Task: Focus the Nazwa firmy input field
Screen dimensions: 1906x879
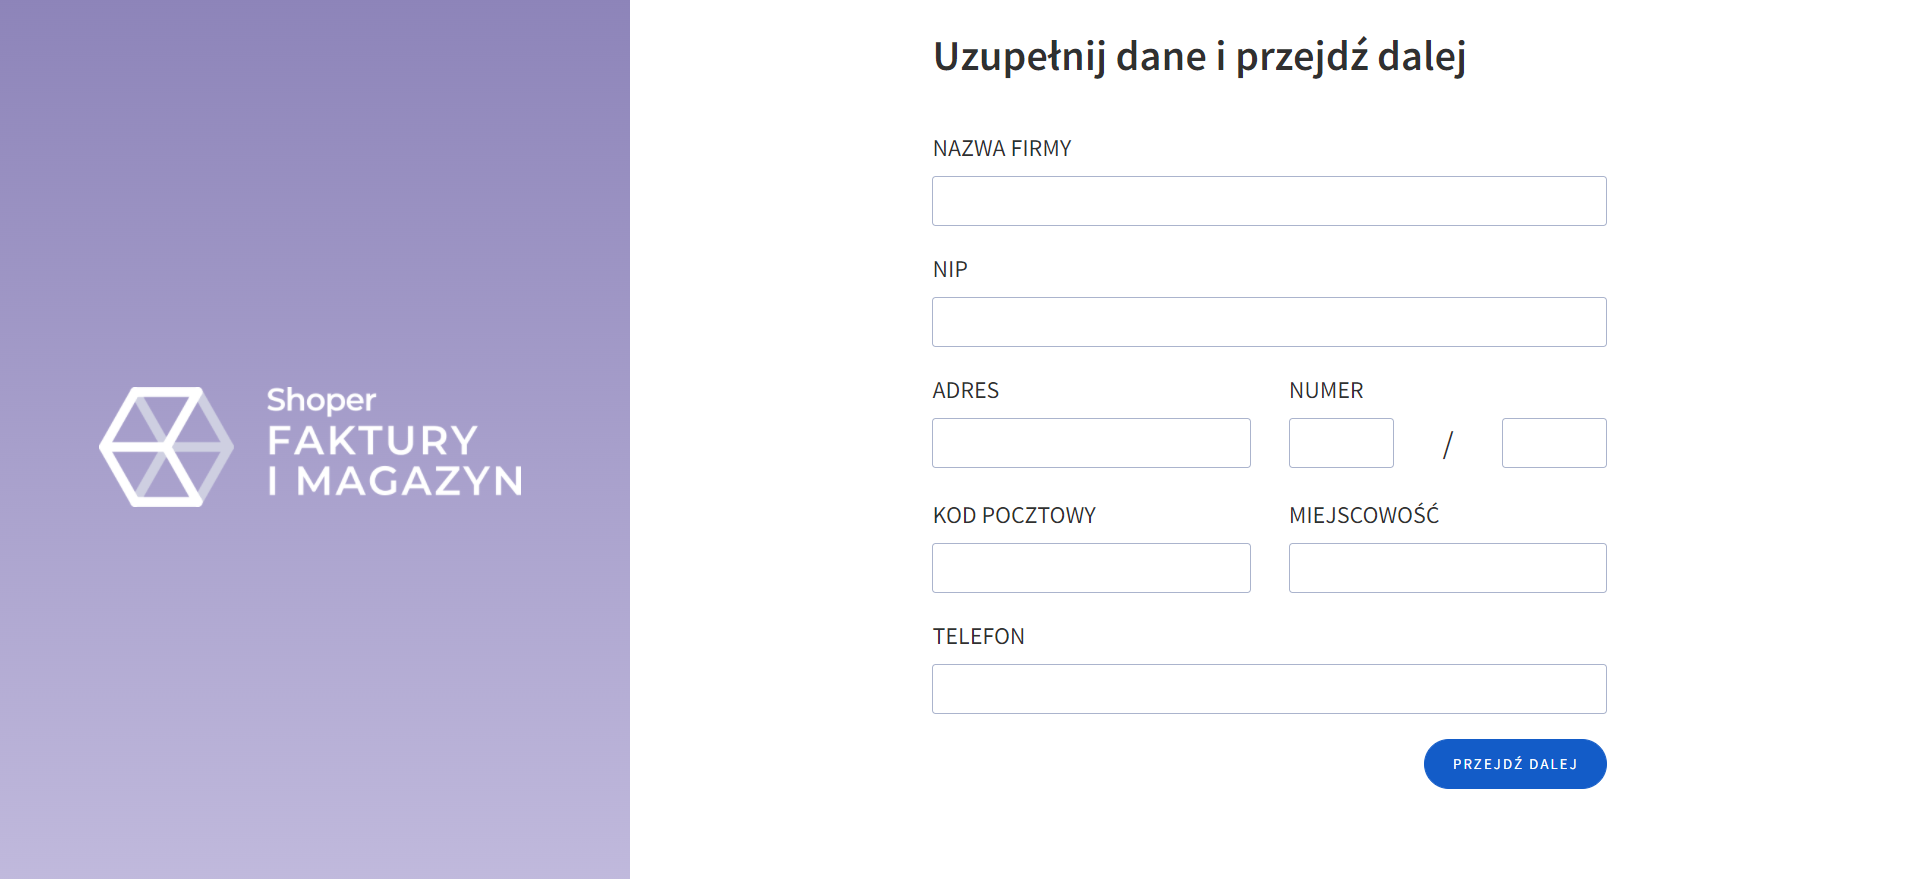Action: (1269, 201)
